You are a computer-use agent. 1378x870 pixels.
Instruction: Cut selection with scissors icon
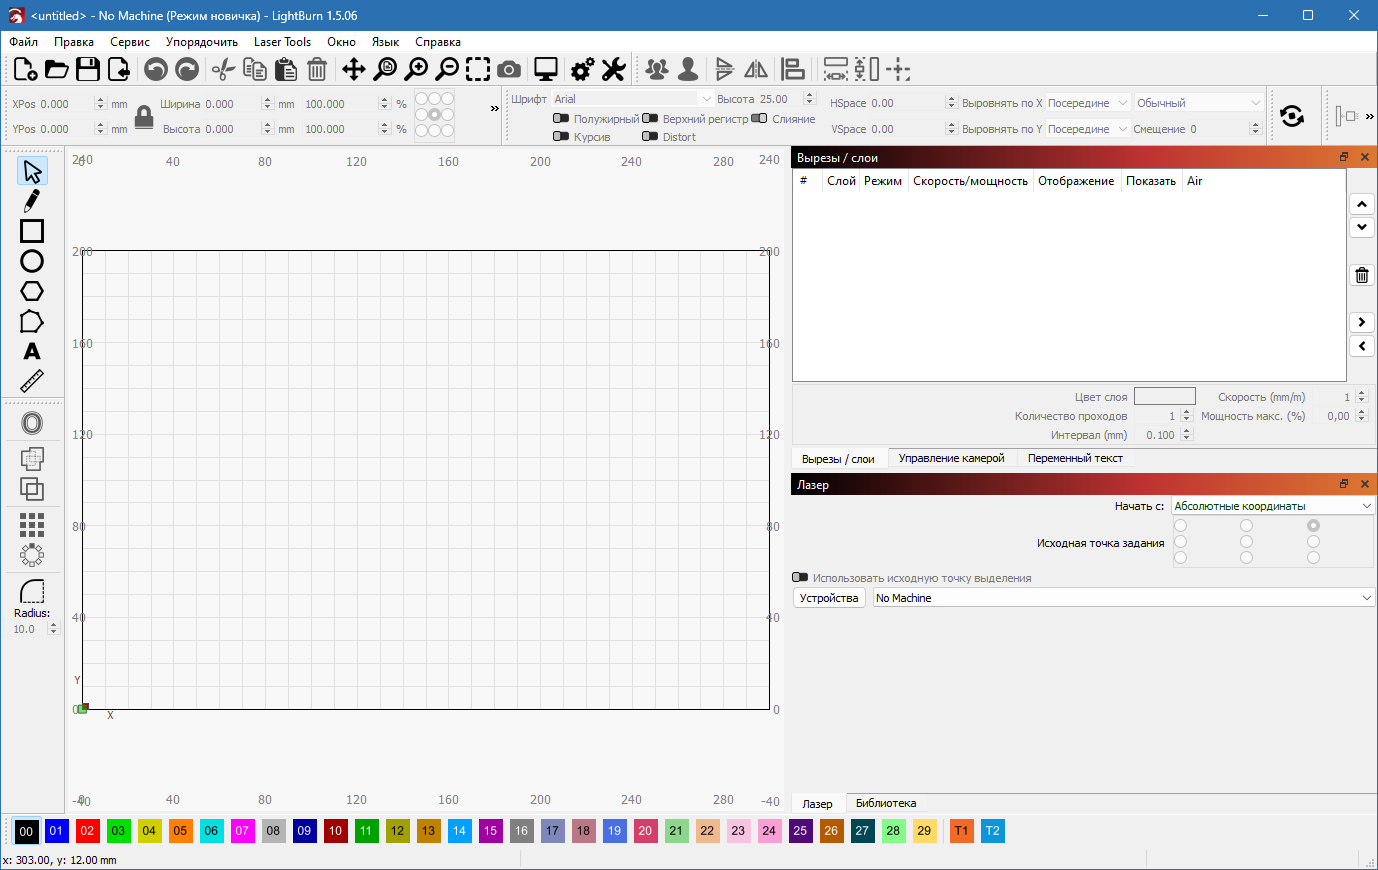tap(224, 69)
